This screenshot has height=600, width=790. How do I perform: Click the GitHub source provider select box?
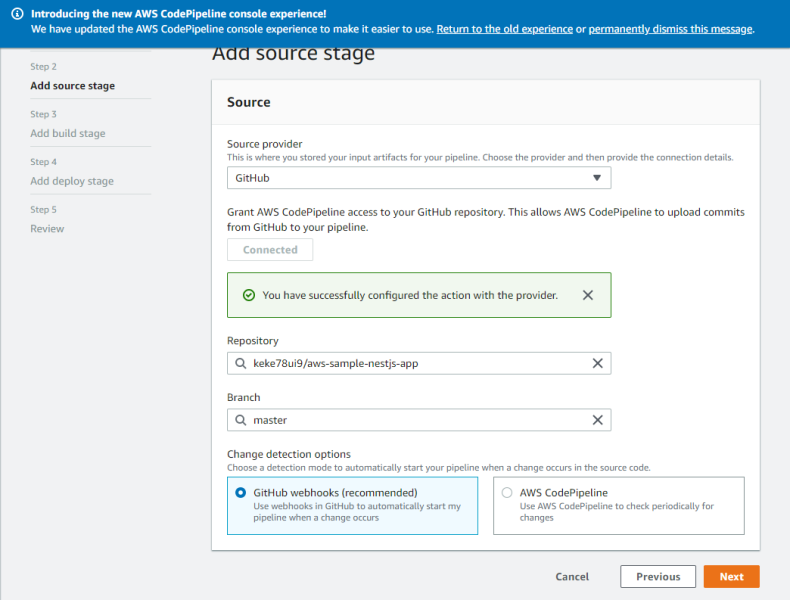[x=419, y=178]
